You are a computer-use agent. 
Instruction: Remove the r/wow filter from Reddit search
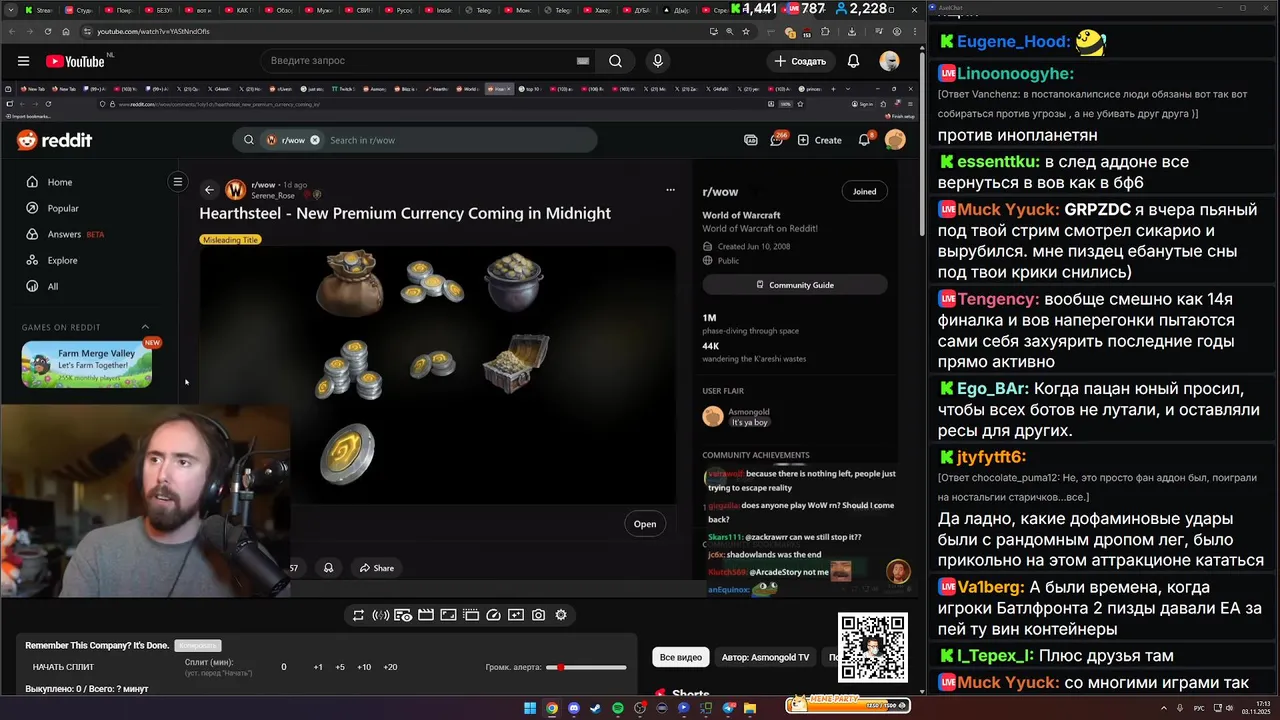[x=315, y=140]
